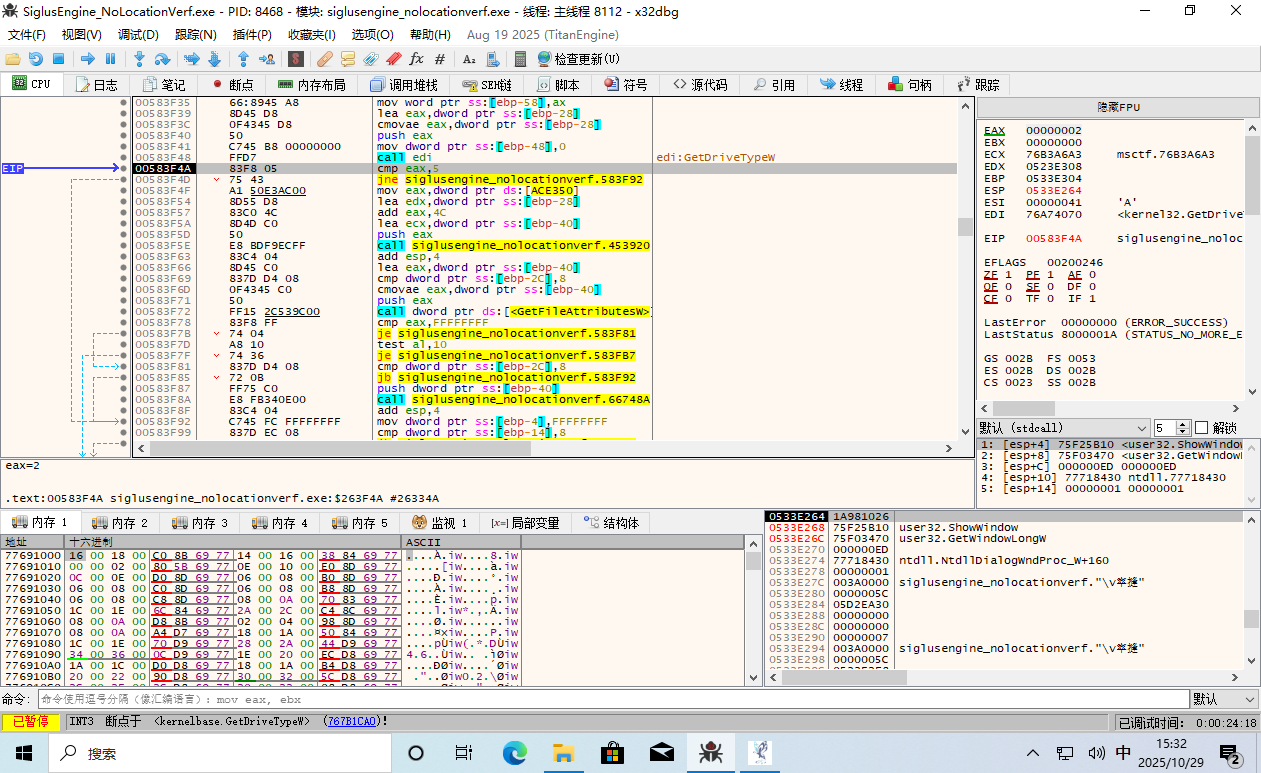
Task: Click the Restart debugging toolbar icon
Action: point(35,59)
